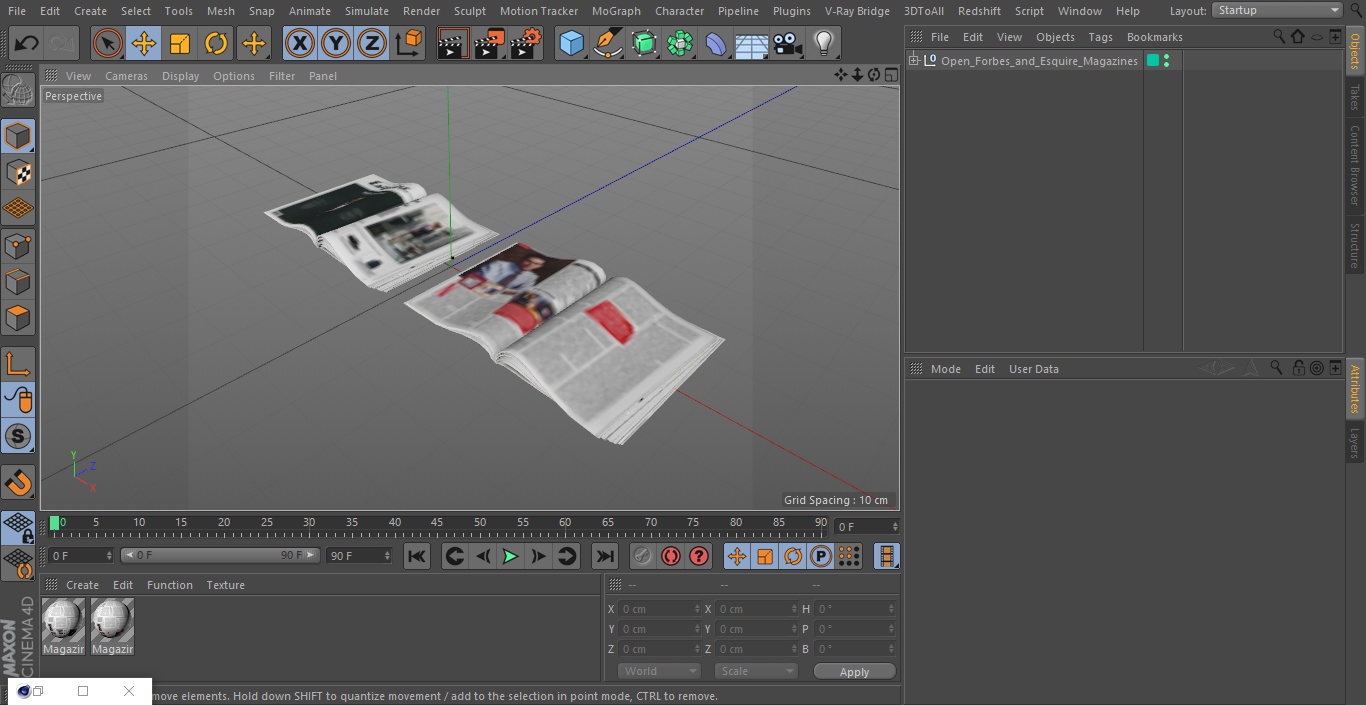
Task: Toggle X axis lock
Action: 300,43
